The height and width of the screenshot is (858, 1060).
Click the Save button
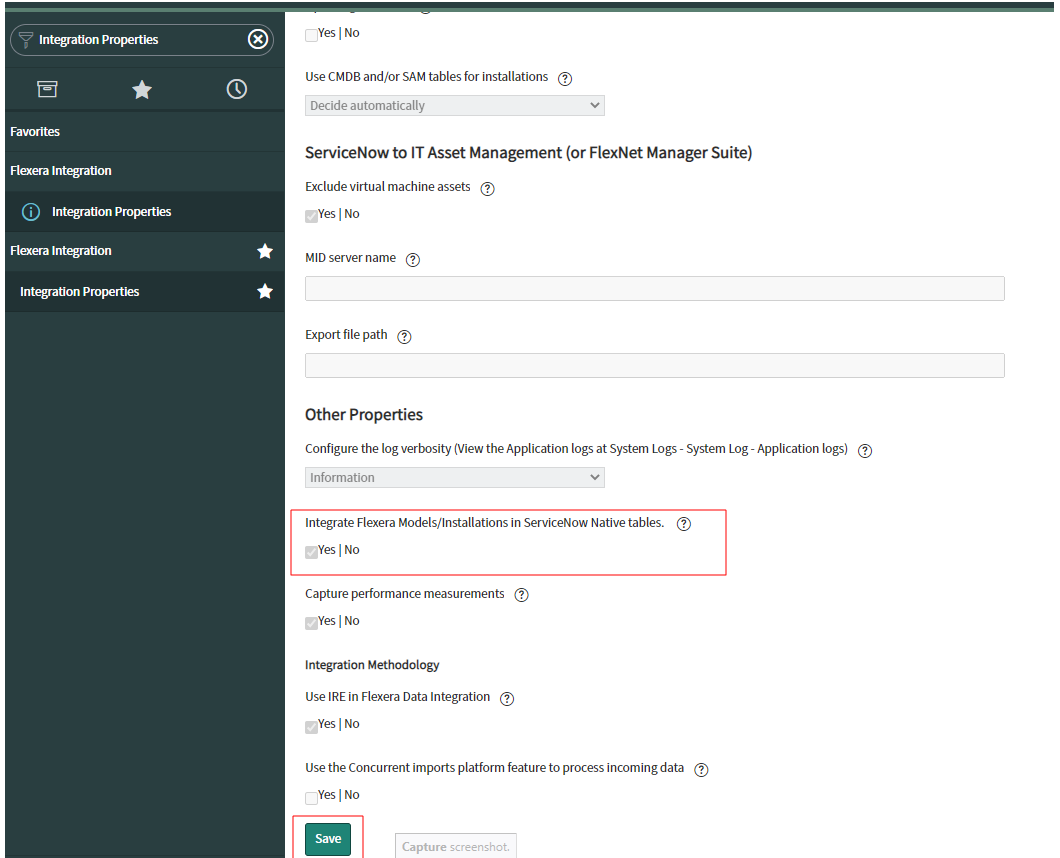pos(328,839)
